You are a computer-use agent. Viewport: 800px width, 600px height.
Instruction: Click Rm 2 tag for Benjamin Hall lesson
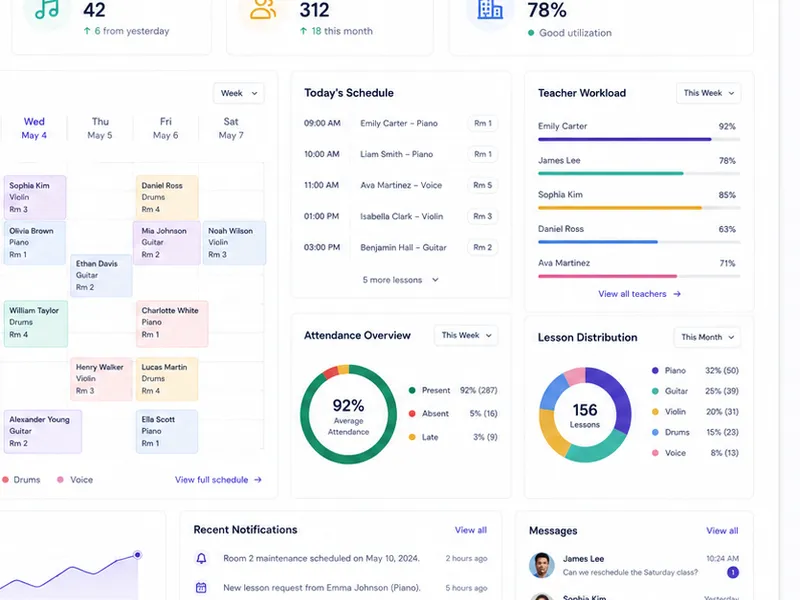pos(483,247)
